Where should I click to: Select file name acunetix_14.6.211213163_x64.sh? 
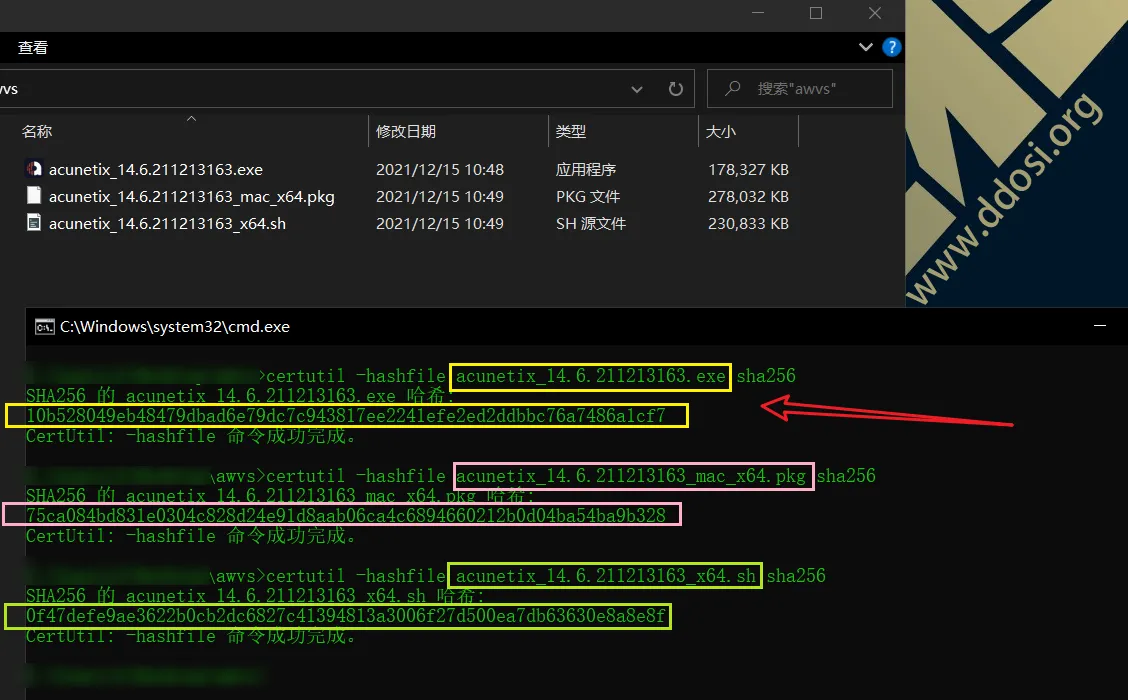[x=167, y=224]
